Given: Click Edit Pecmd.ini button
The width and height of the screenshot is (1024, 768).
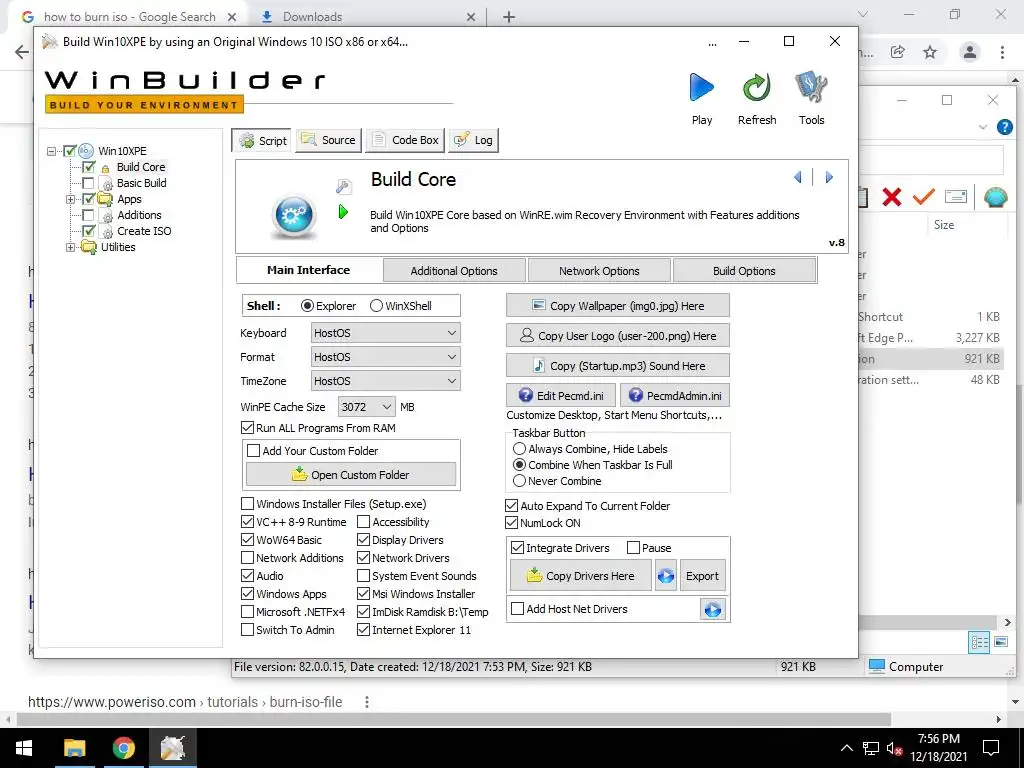Looking at the screenshot, I should pyautogui.click(x=561, y=395).
